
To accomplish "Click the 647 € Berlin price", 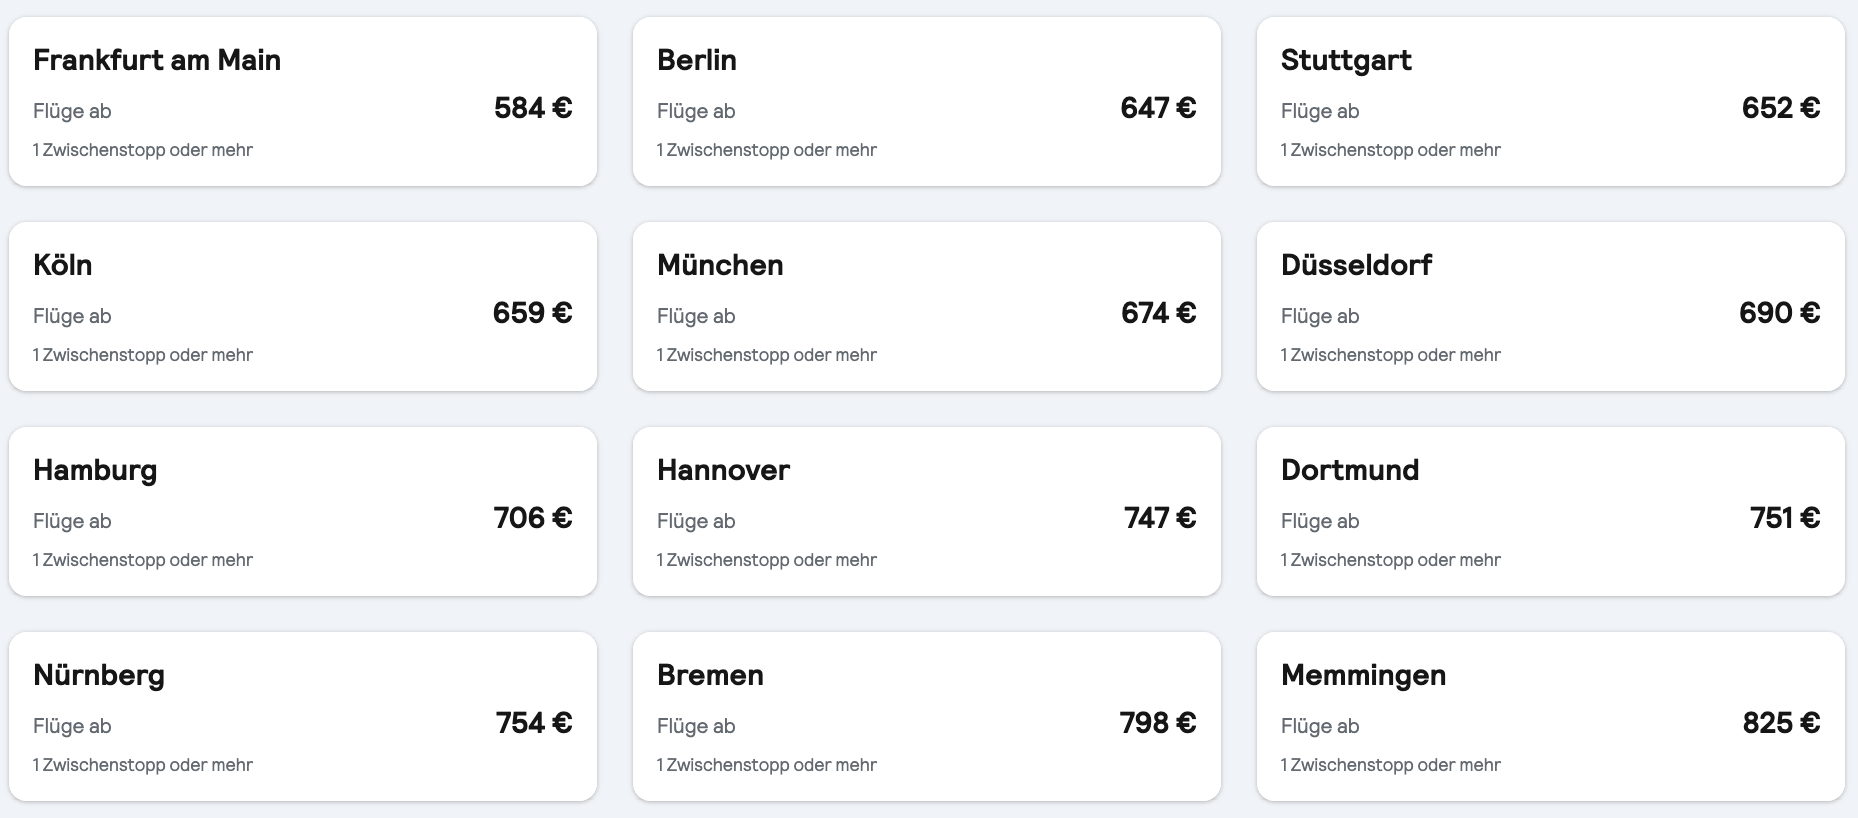I will (x=1158, y=108).
